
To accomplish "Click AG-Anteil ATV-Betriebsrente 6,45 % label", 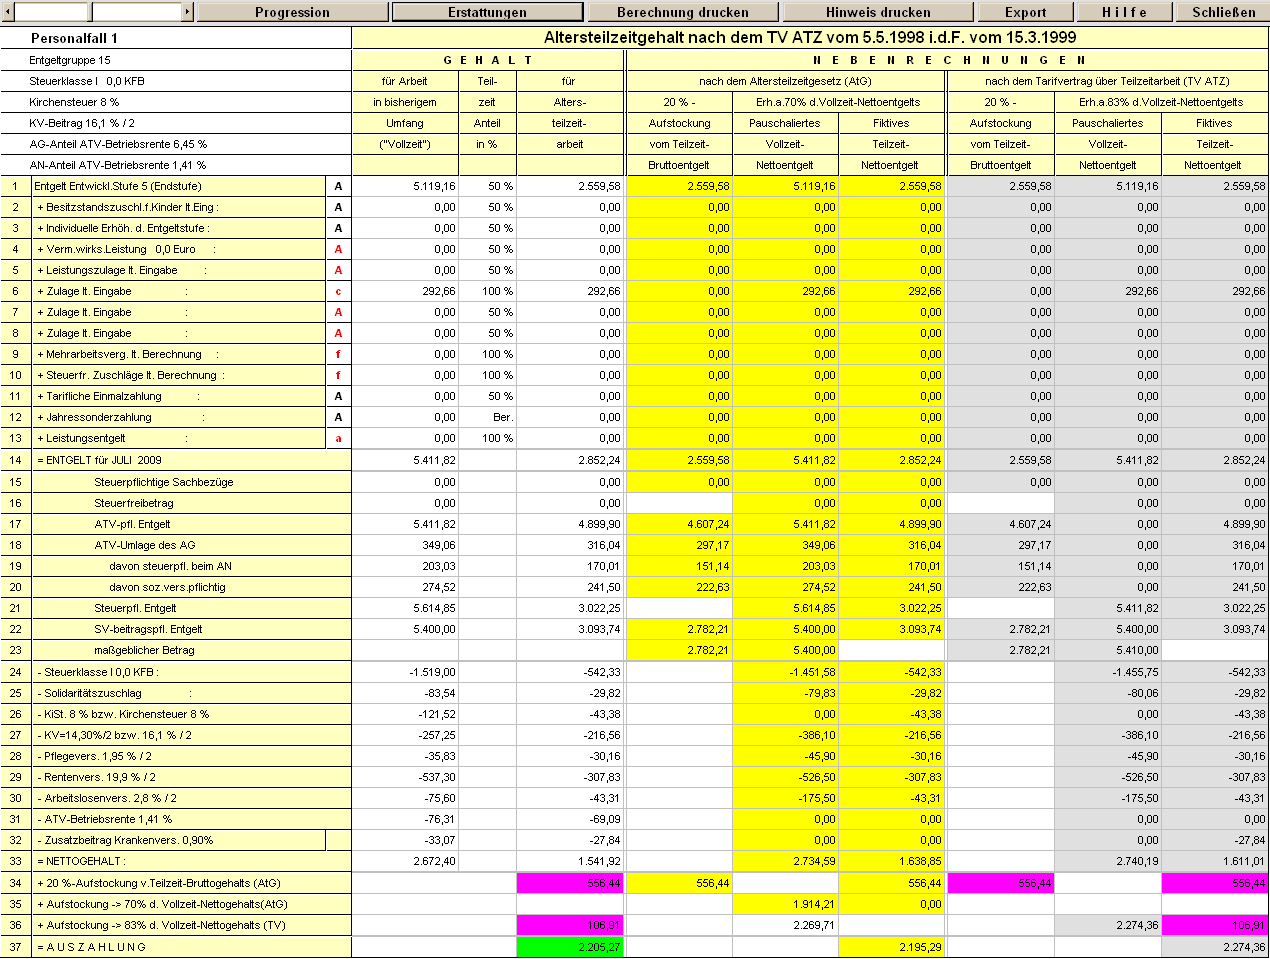I will [x=118, y=144].
